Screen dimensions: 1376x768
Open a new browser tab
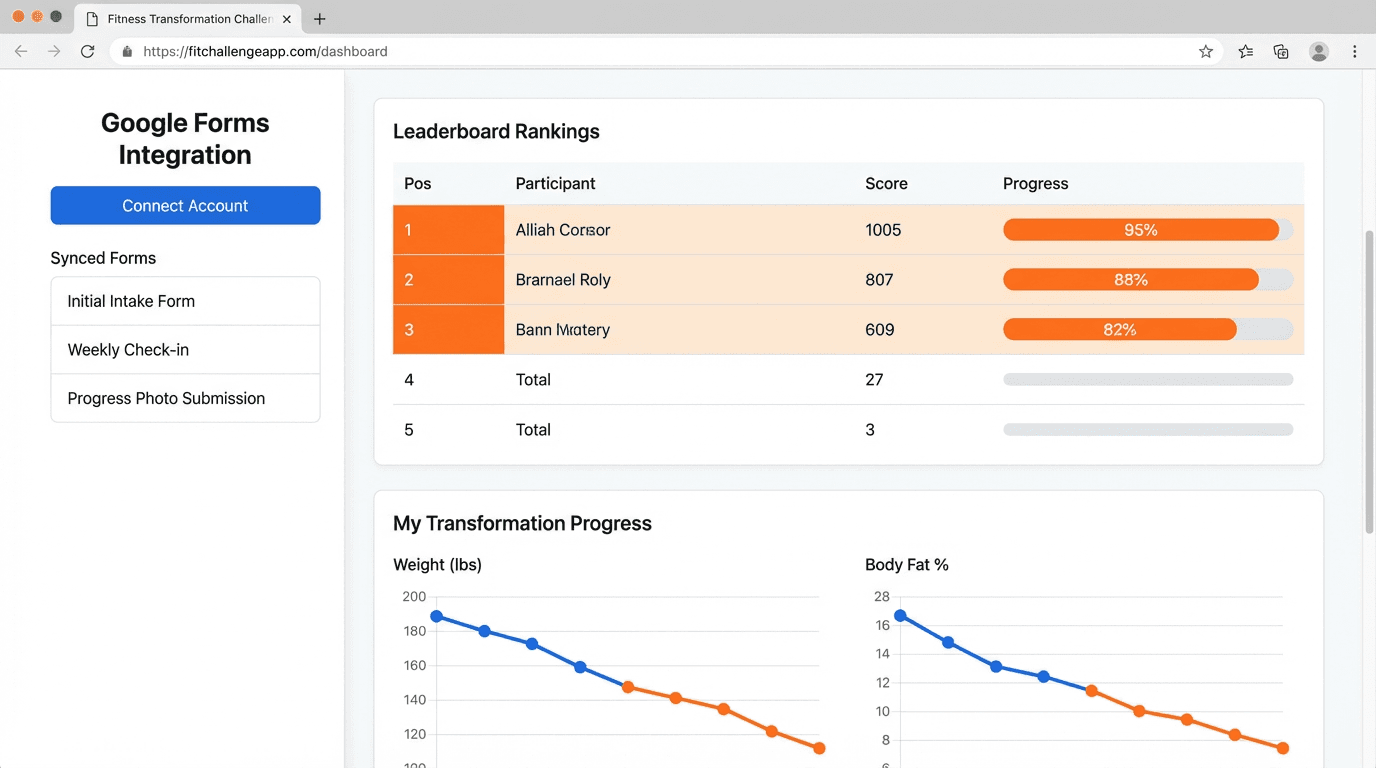pos(320,19)
